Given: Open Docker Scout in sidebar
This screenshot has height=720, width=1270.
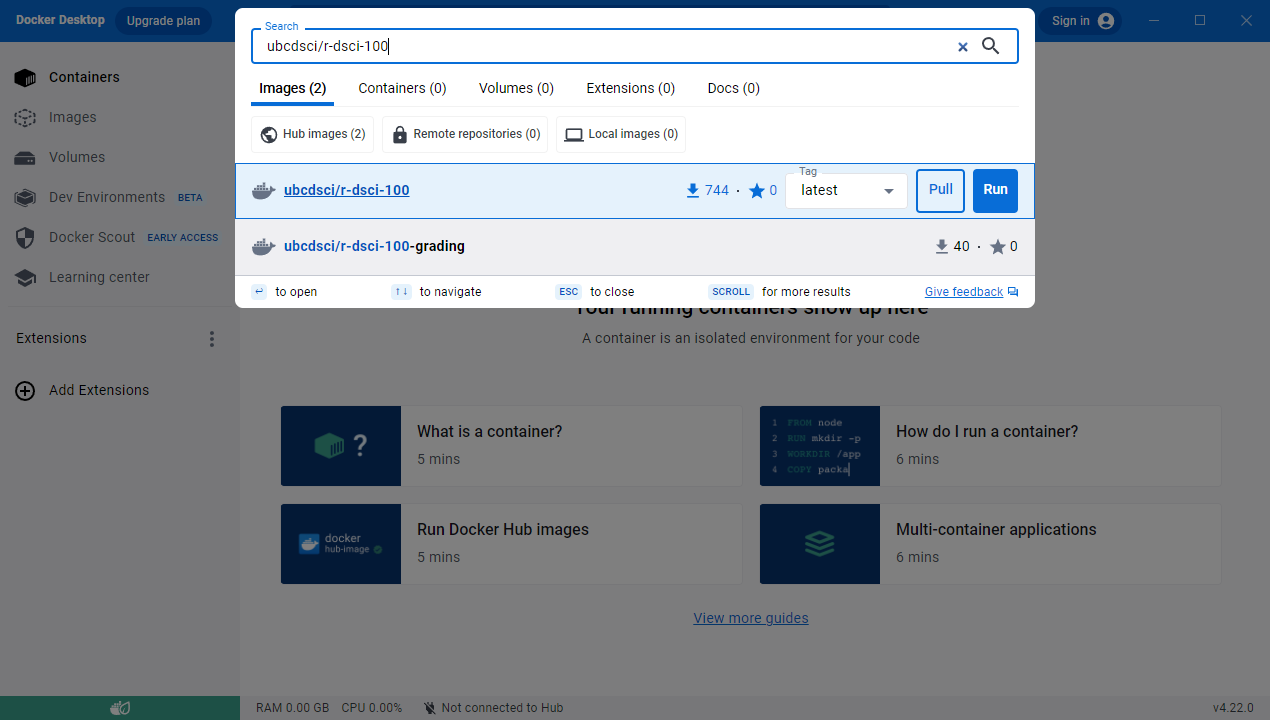Looking at the screenshot, I should coord(91,237).
